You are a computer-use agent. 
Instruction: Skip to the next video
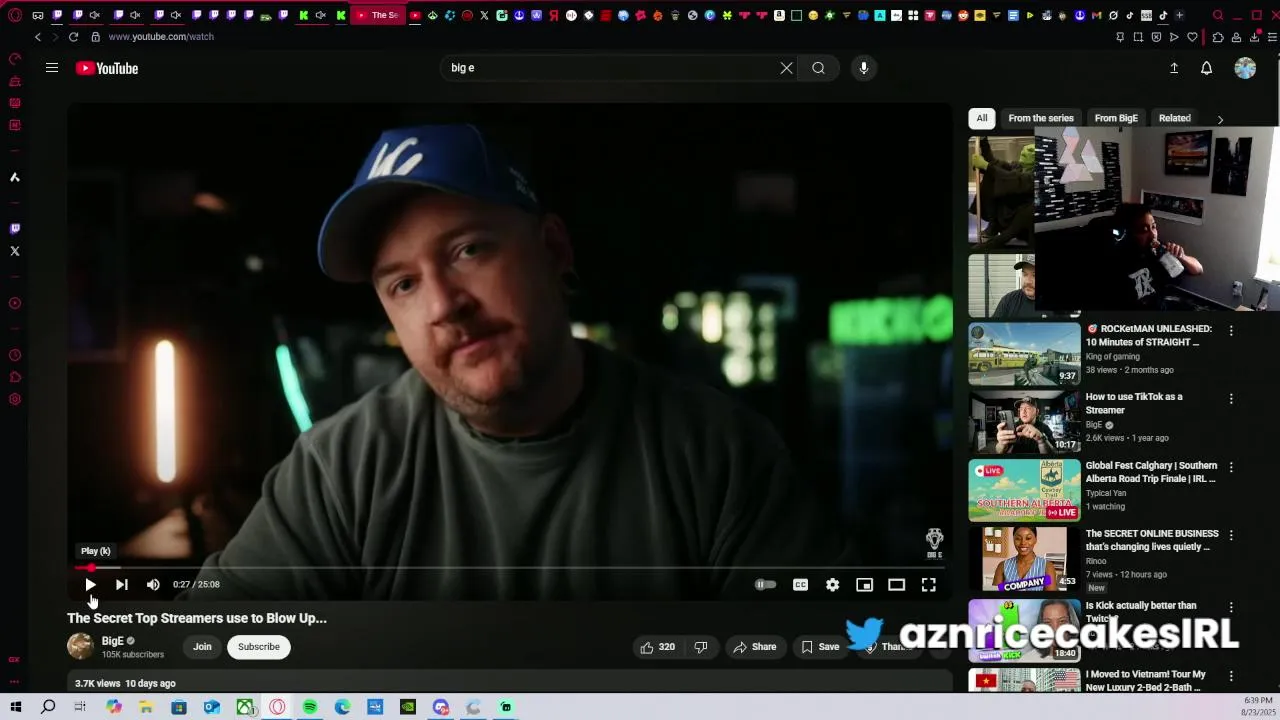point(122,585)
